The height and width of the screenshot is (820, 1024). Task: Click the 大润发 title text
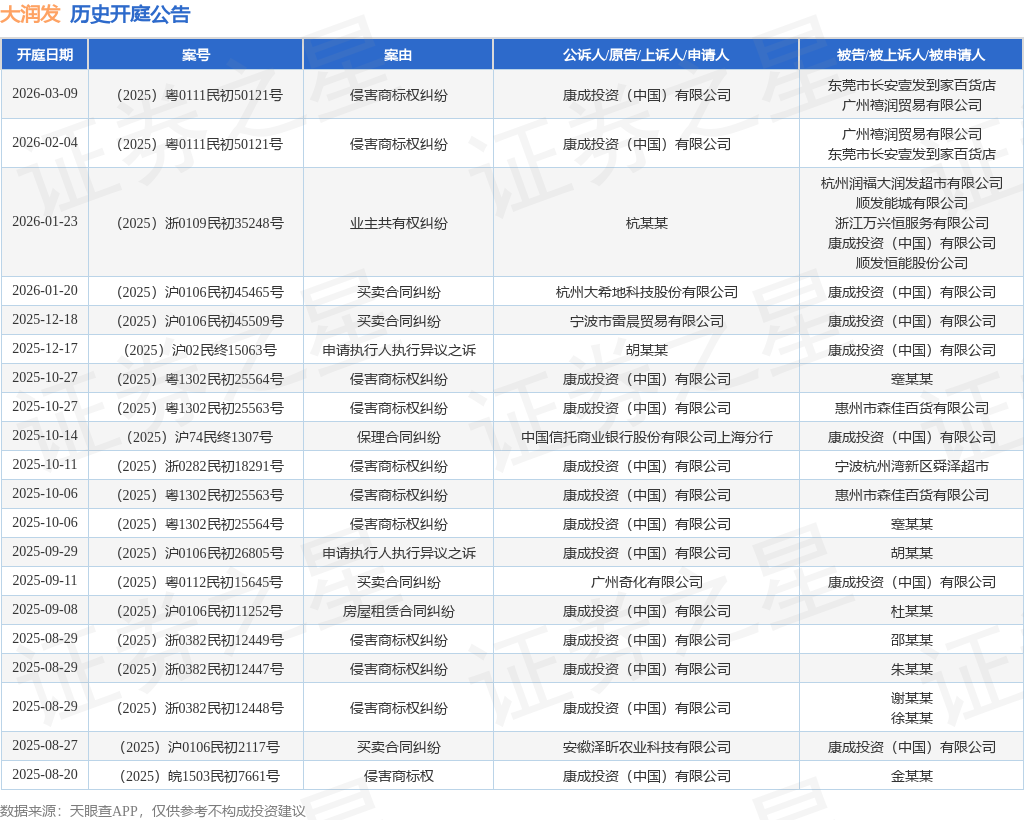click(30, 14)
